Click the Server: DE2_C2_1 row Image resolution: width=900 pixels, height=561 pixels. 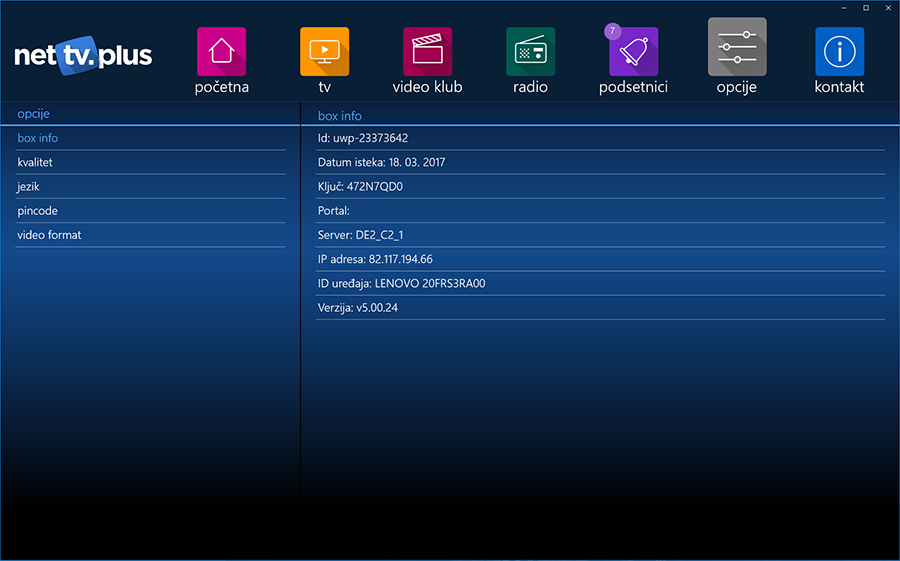tap(600, 235)
